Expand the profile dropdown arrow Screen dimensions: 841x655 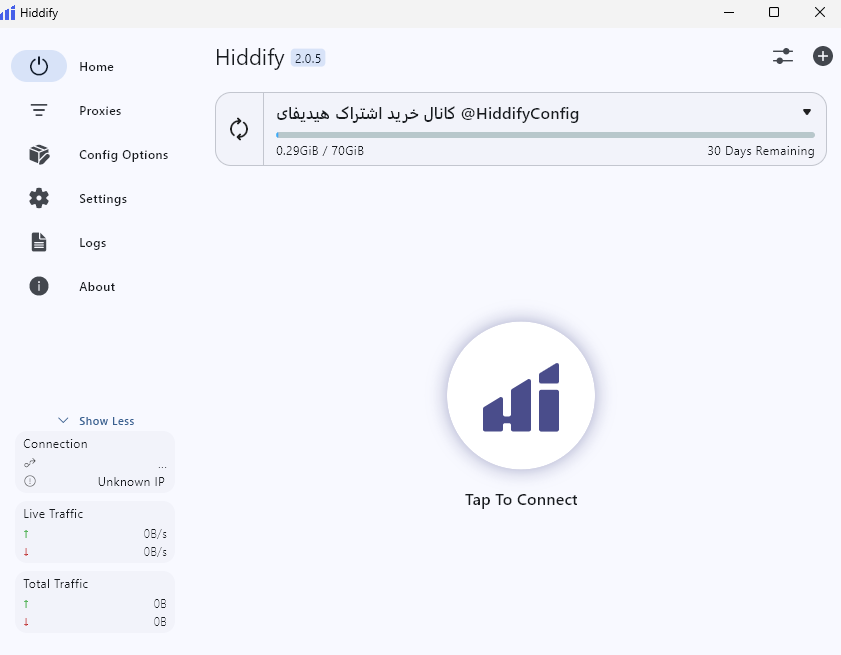click(x=807, y=112)
